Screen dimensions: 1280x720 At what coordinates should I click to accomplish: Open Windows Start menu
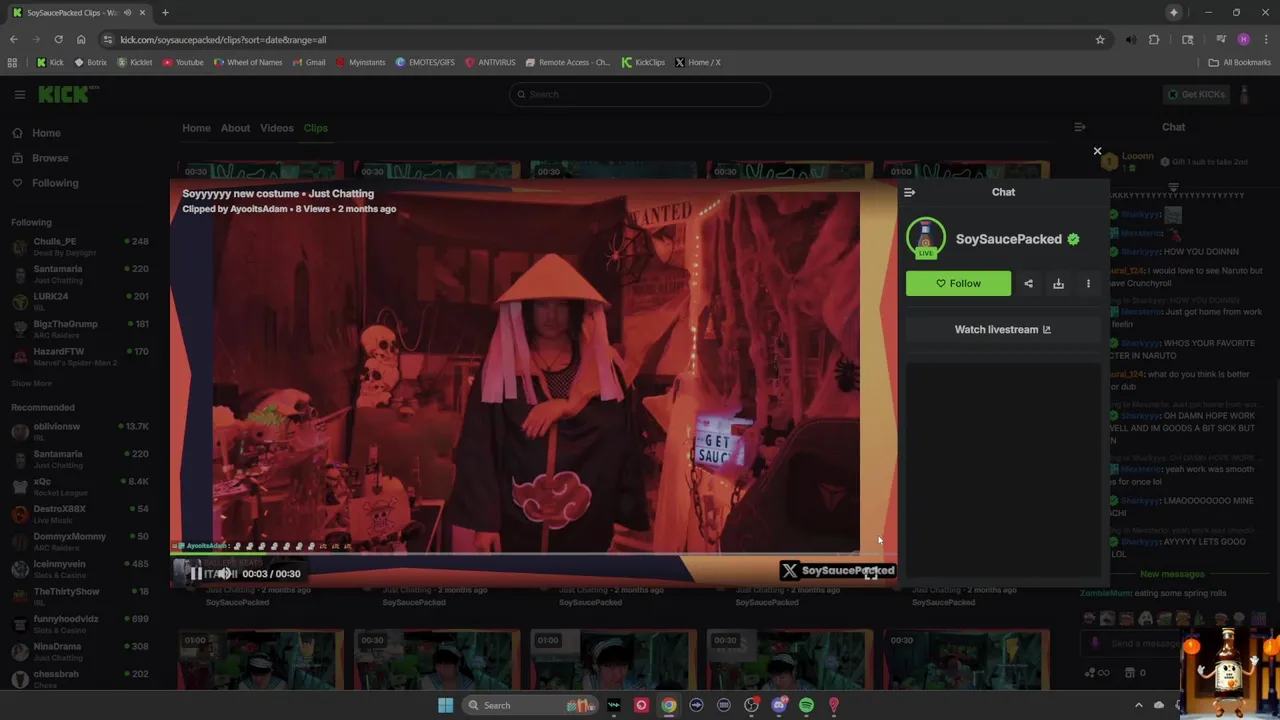pos(445,705)
